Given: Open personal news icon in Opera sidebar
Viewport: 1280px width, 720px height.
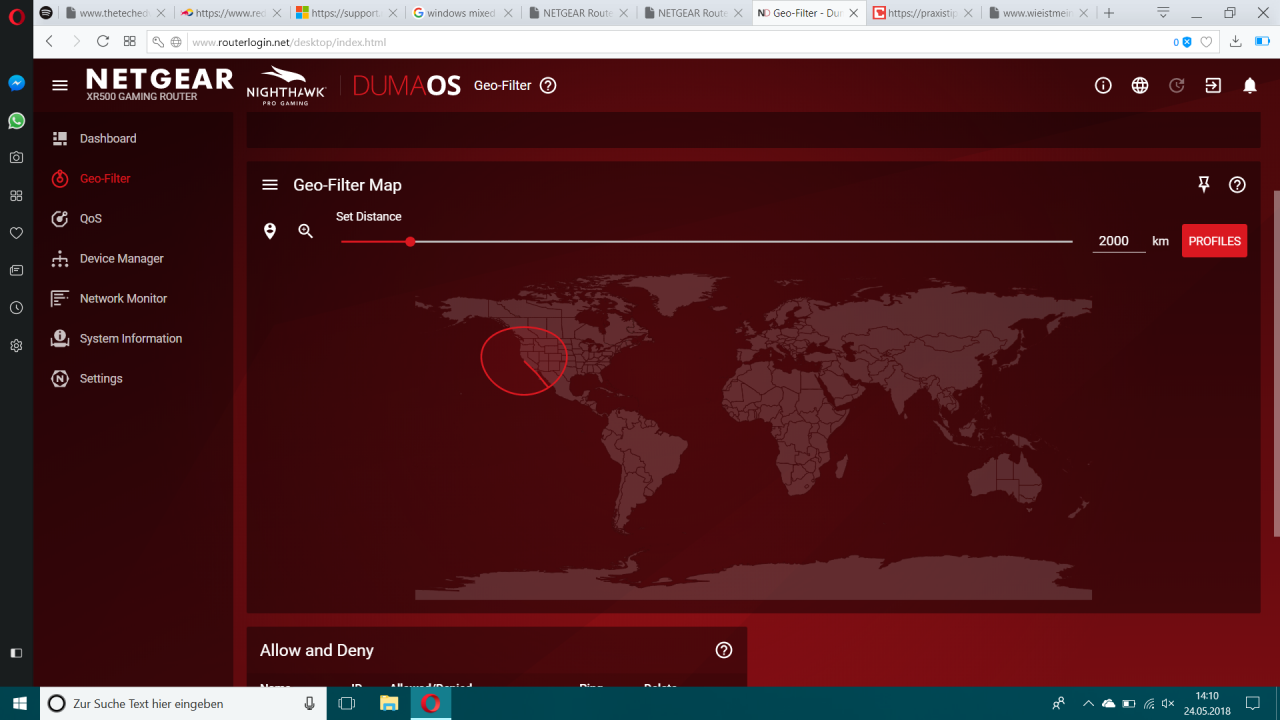Looking at the screenshot, I should point(16,270).
